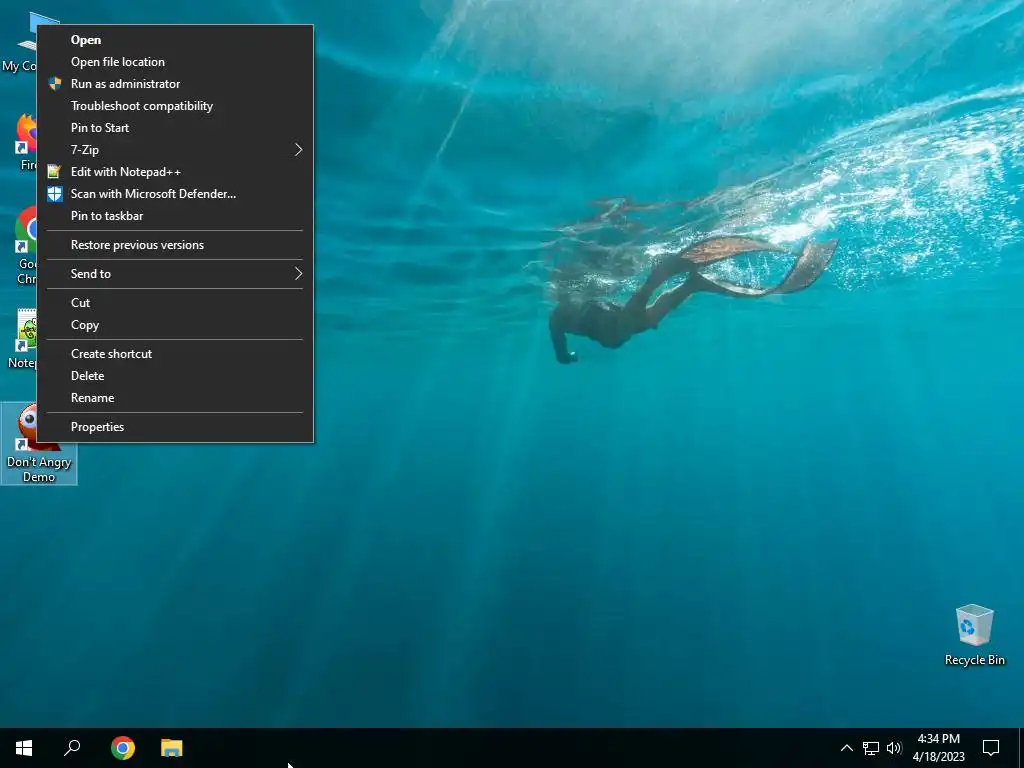Viewport: 1024px width, 768px height.
Task: Select the Recycle Bin icon
Action: click(974, 635)
